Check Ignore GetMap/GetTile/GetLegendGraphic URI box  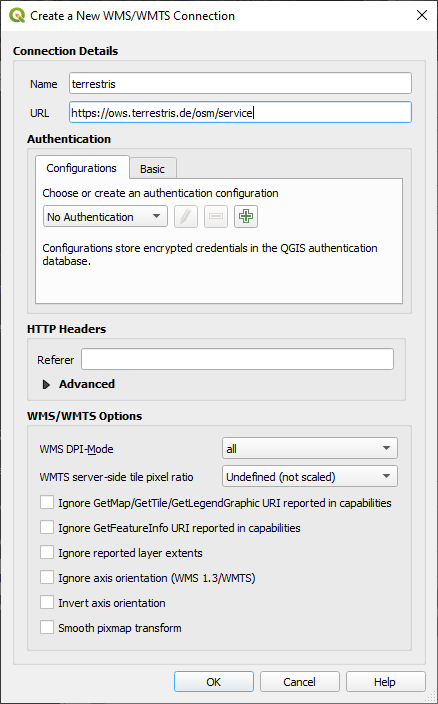tap(47, 502)
